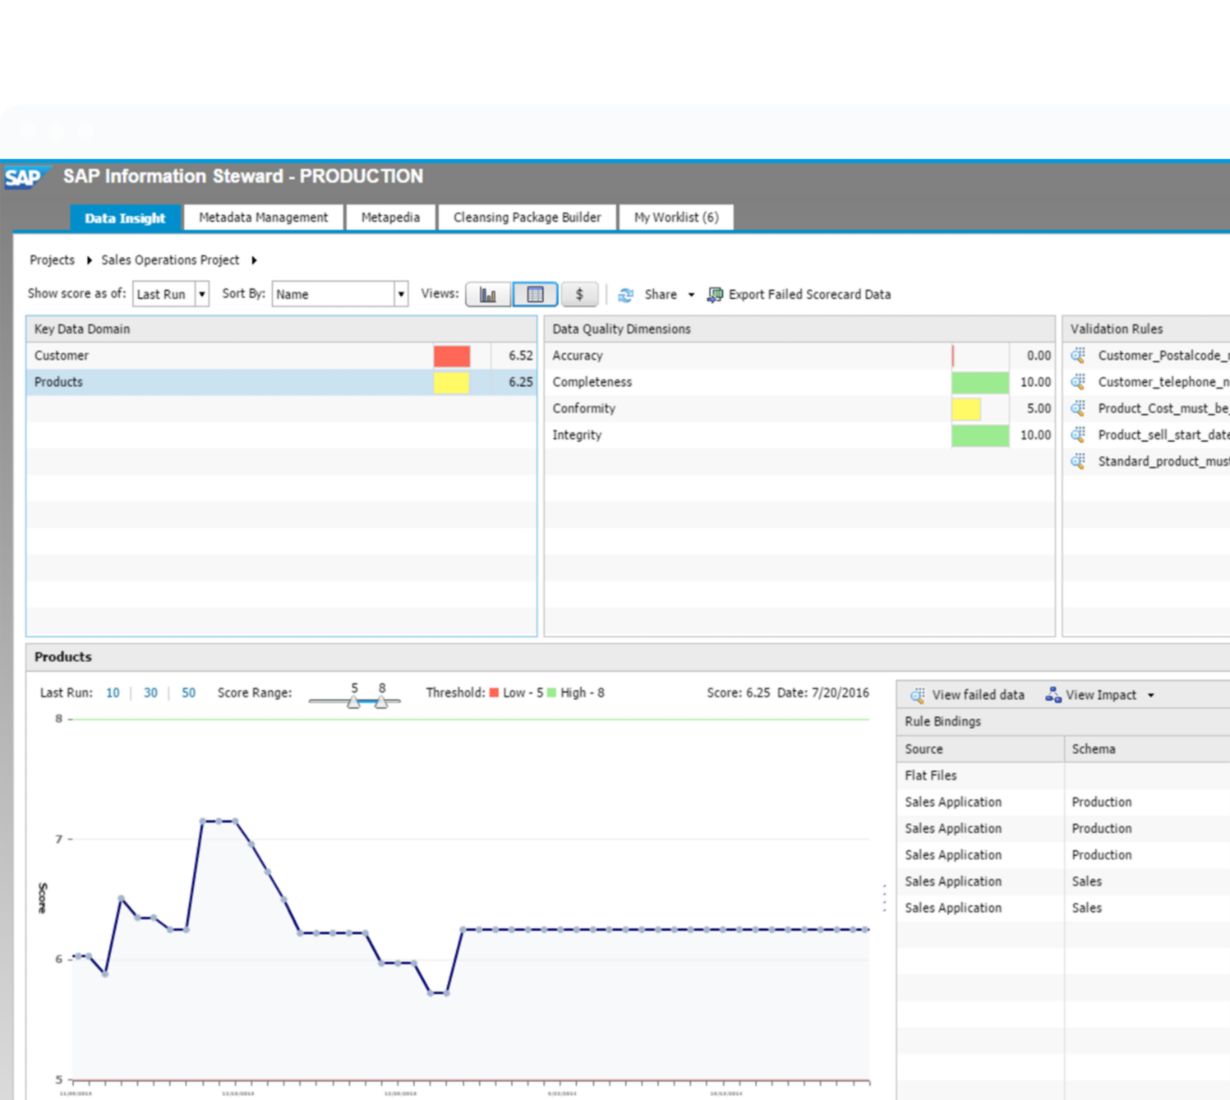Show last 30 runs
Image resolution: width=1230 pixels, height=1100 pixels.
[x=150, y=693]
